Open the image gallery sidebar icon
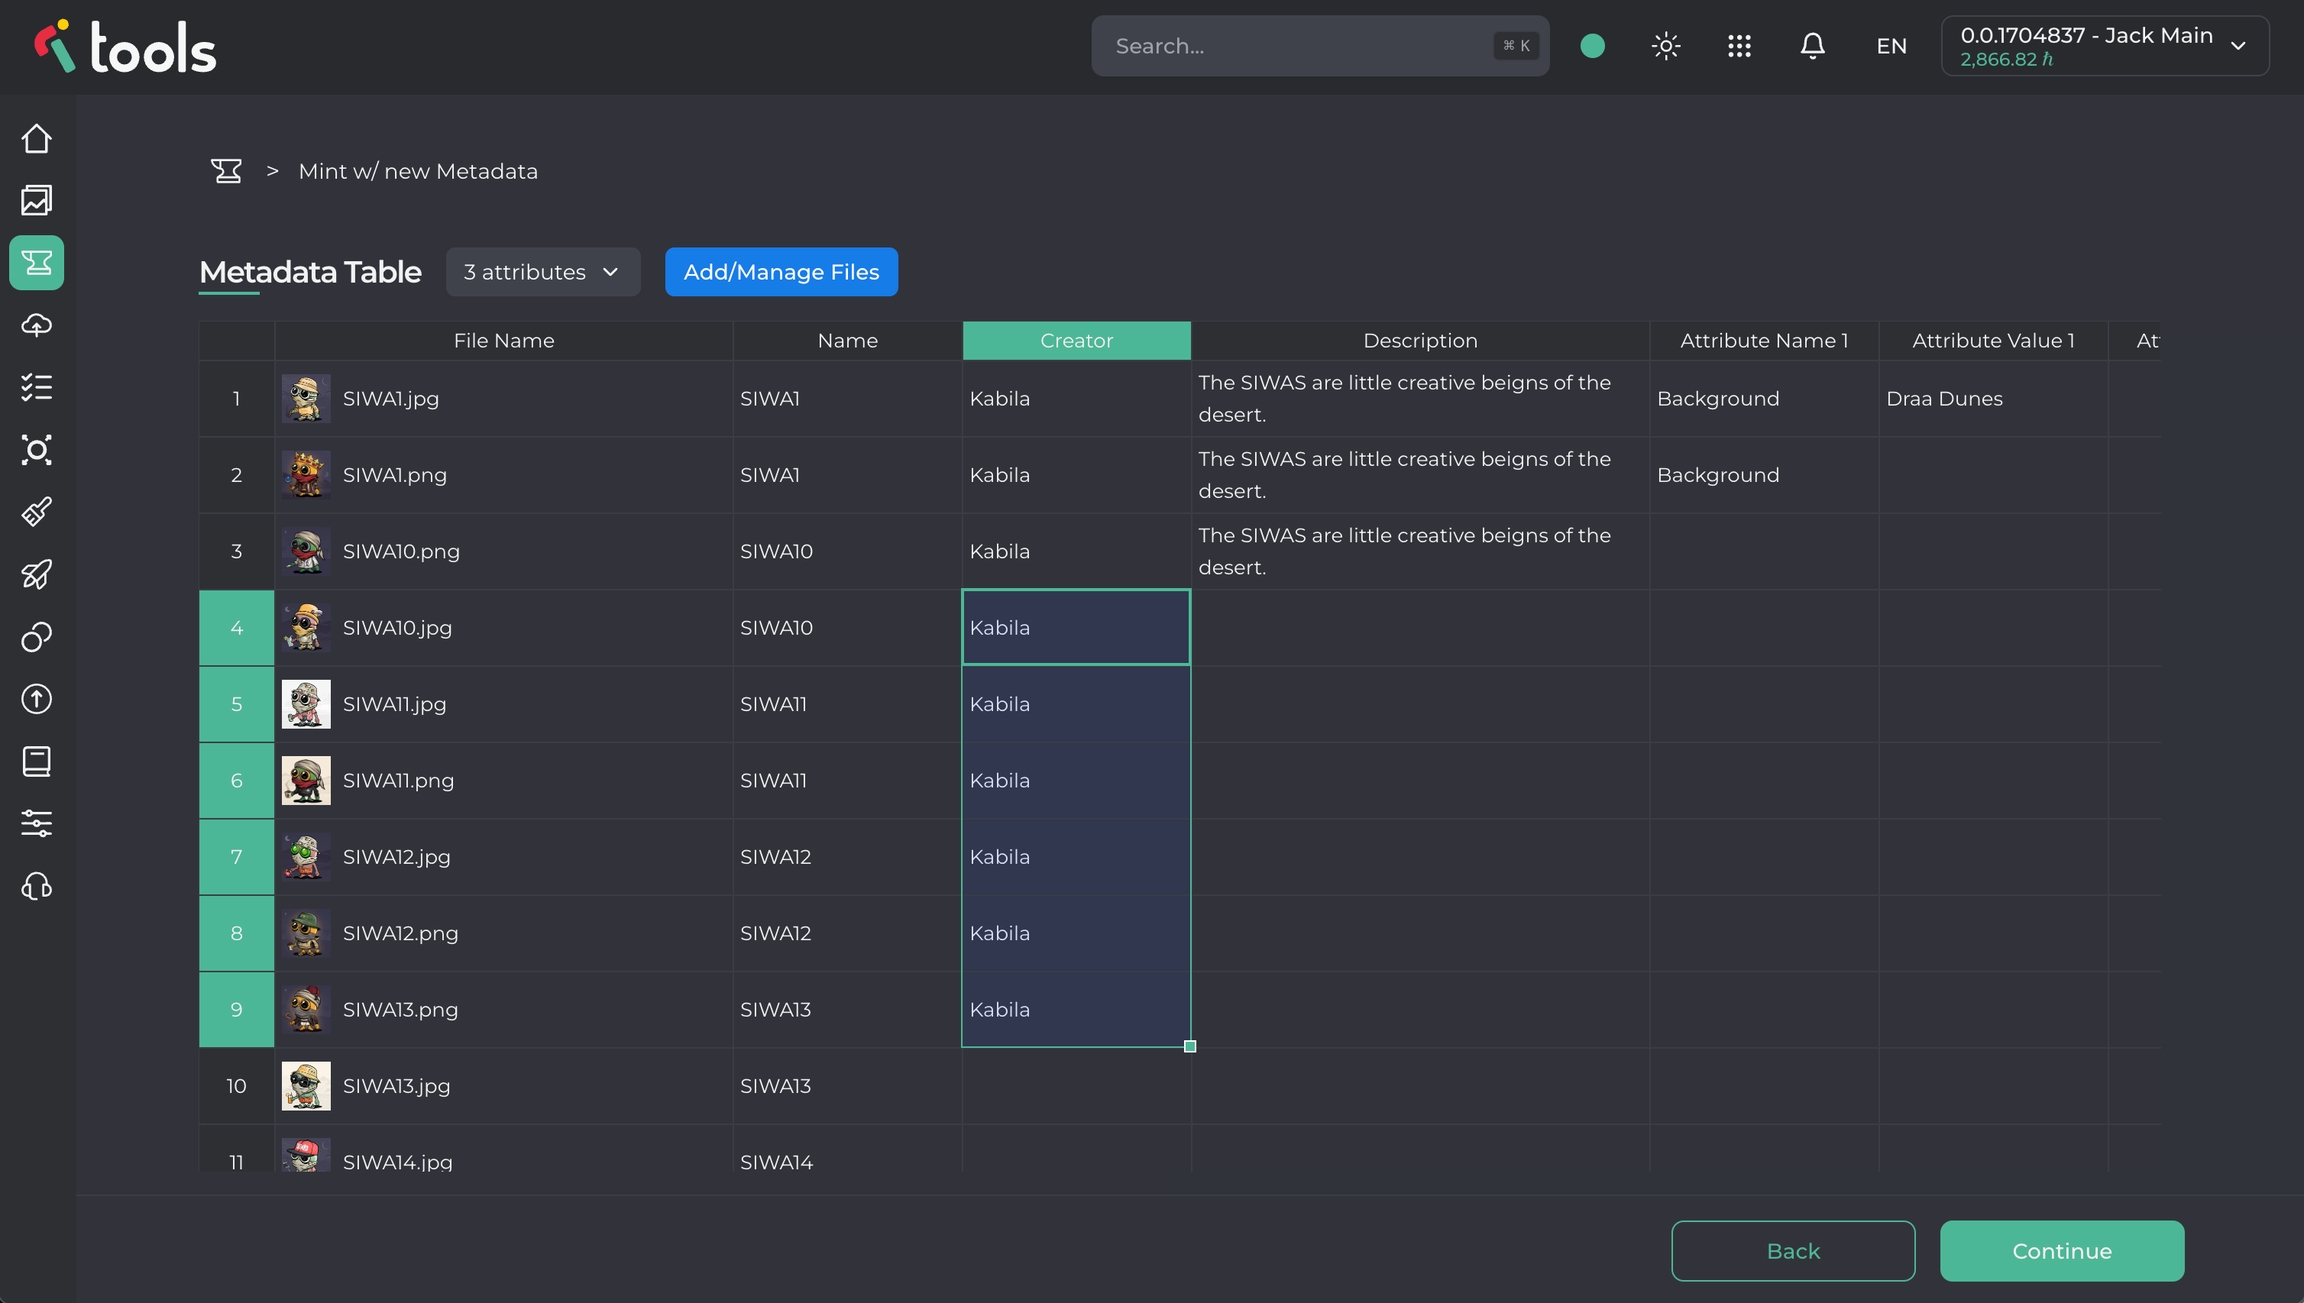2304x1303 pixels. 37,200
